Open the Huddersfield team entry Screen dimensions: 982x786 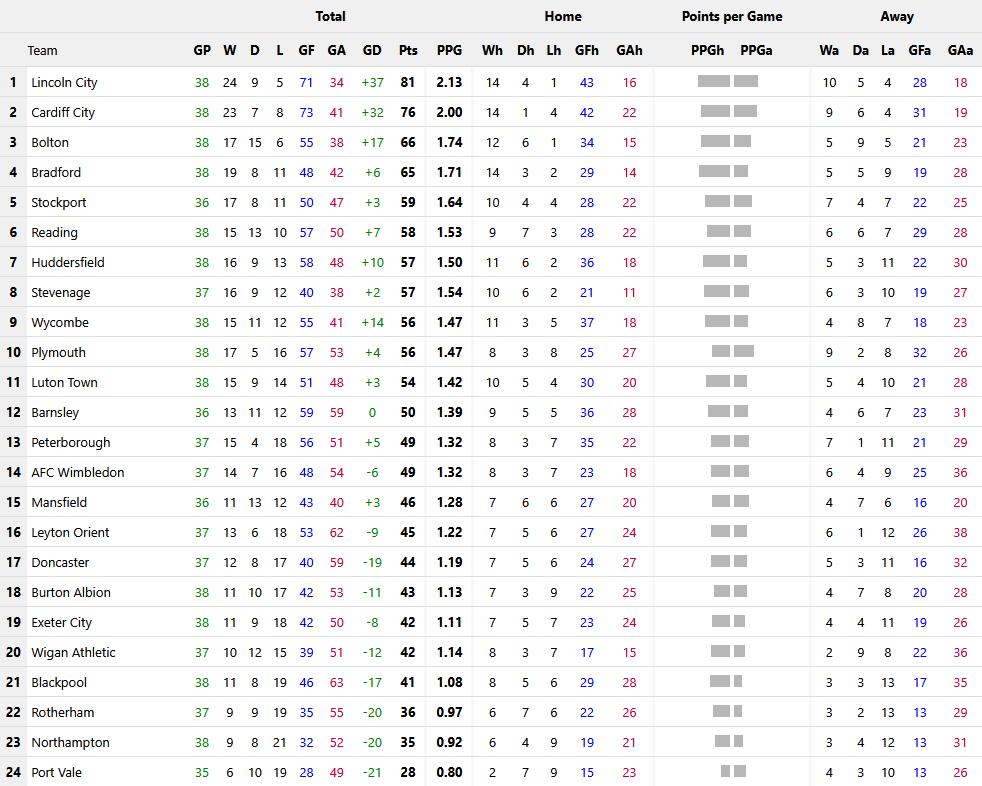[67, 263]
